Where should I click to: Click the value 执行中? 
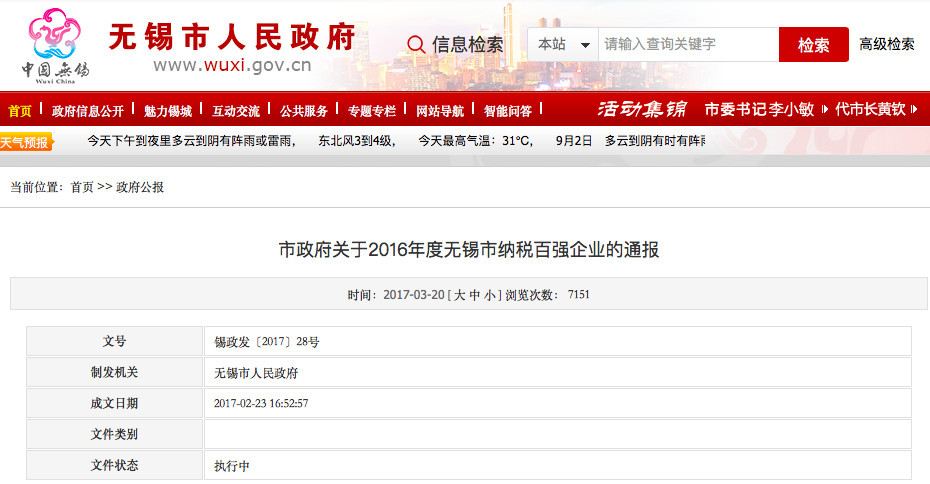click(x=231, y=466)
